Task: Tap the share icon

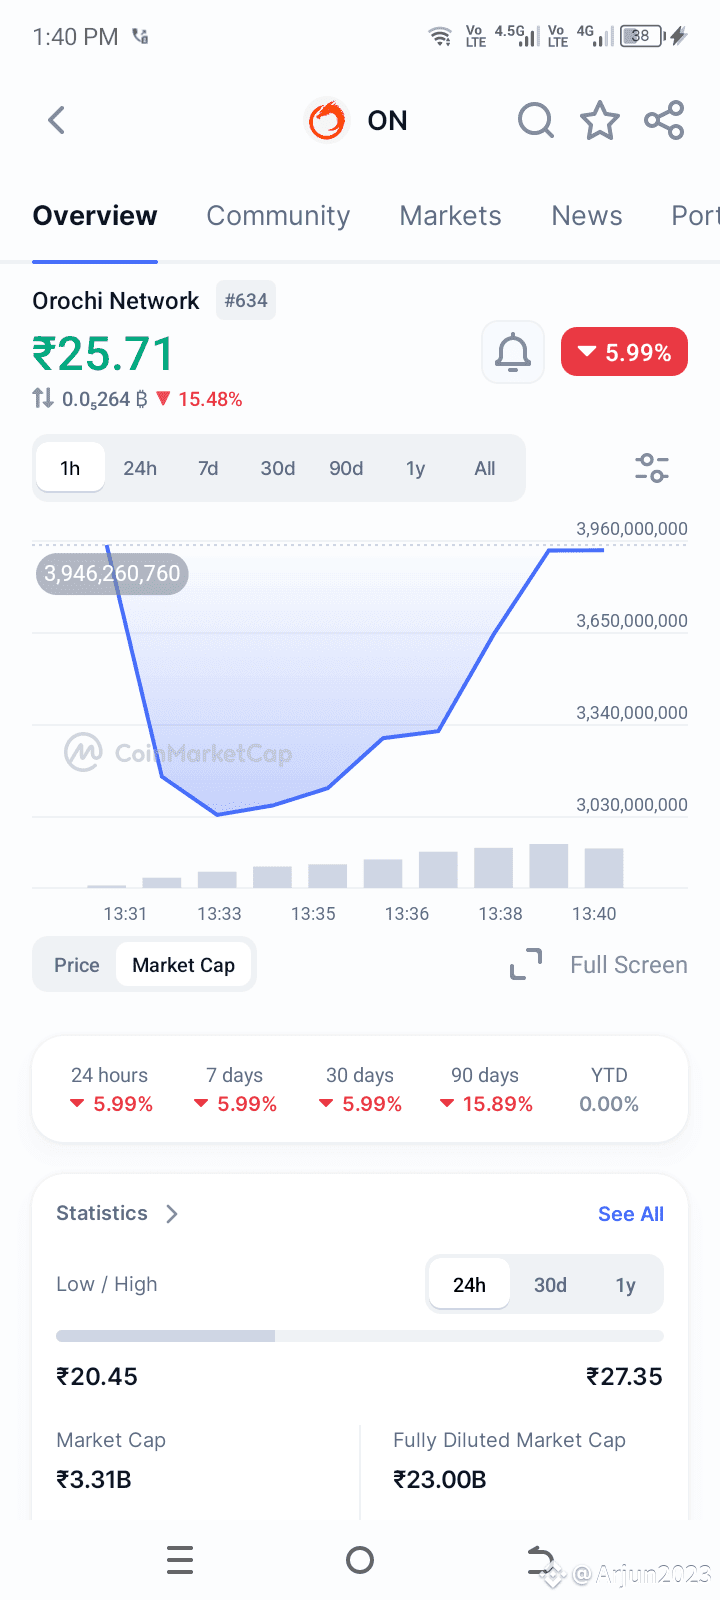Action: tap(664, 121)
